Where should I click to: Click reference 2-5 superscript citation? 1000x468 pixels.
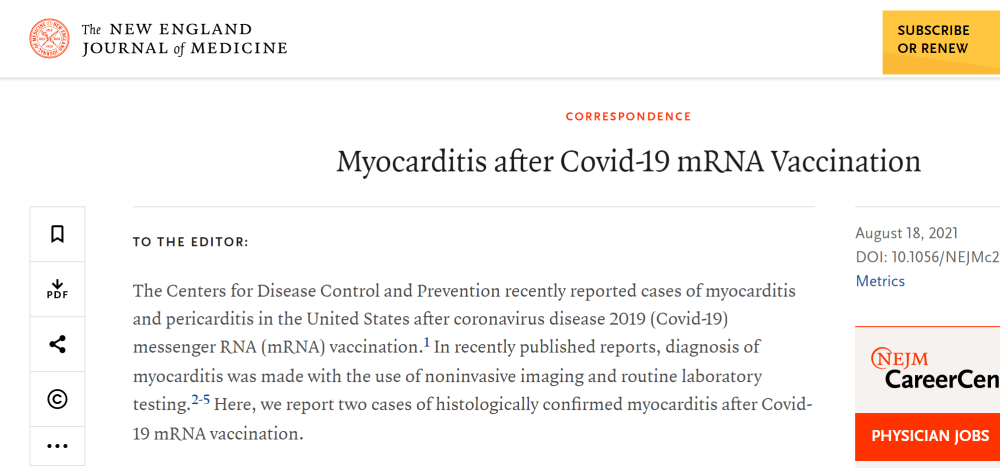click(200, 399)
